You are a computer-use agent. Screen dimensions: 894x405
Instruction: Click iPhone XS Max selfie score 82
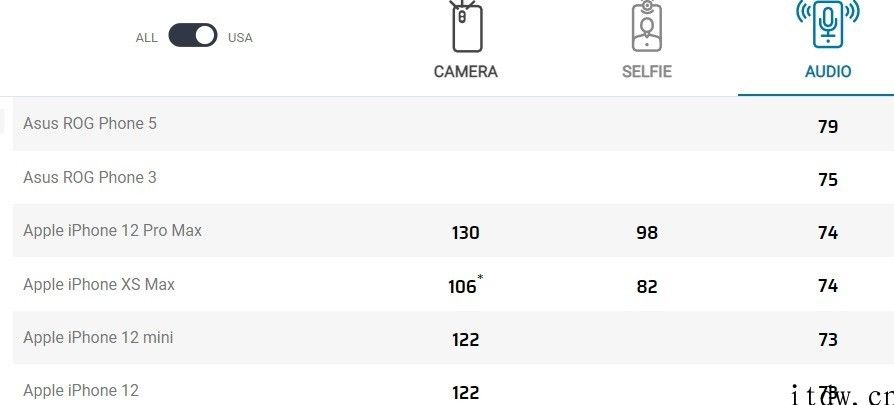[x=647, y=286]
